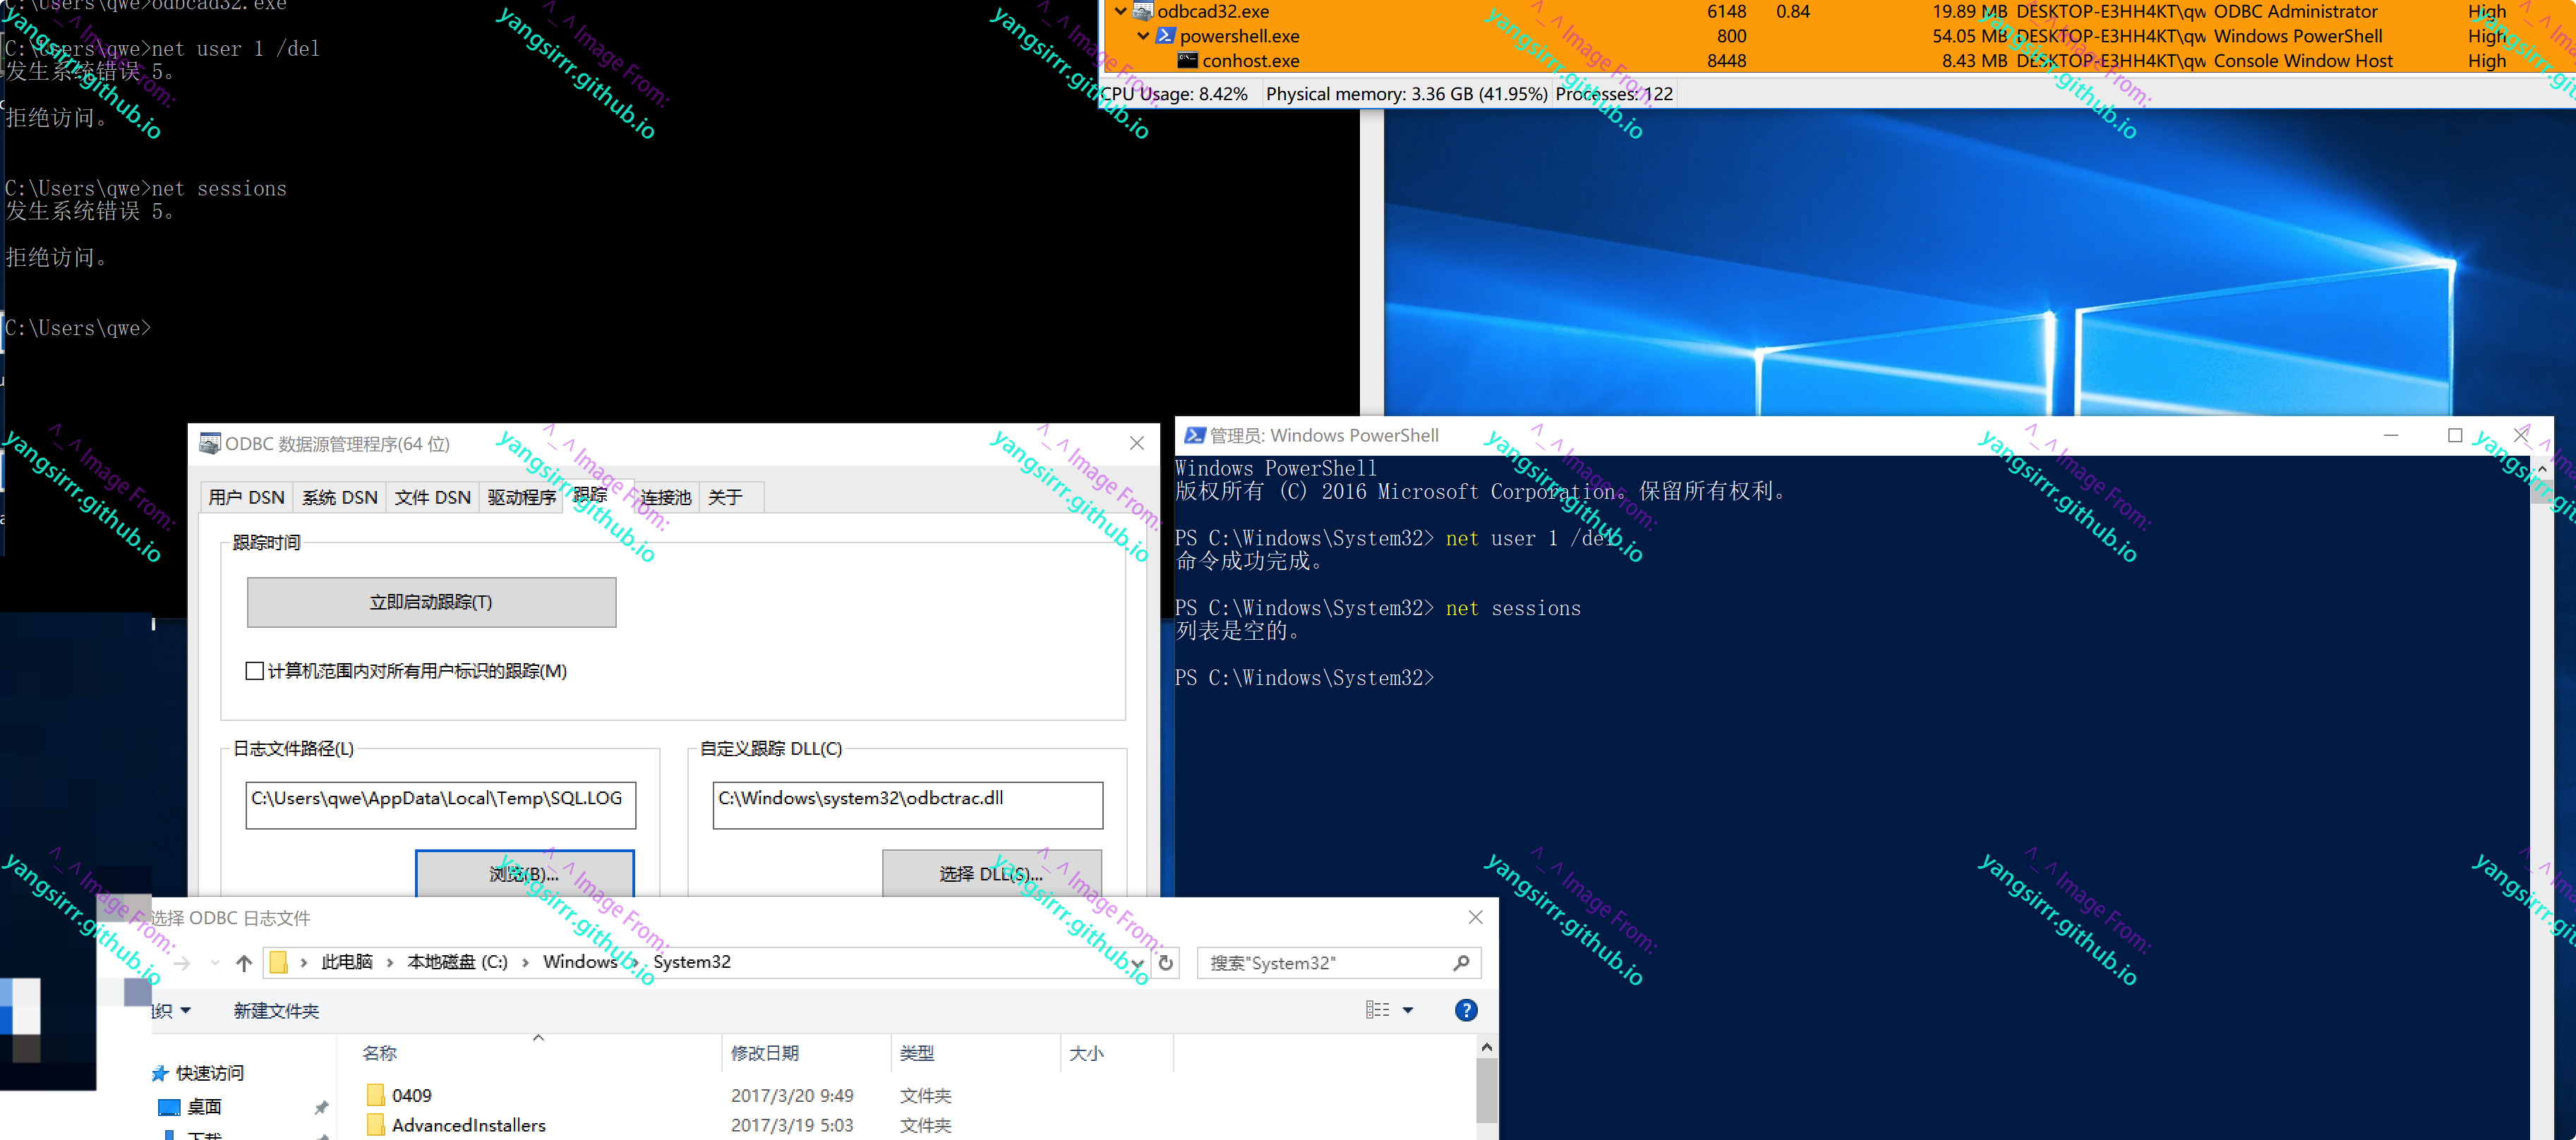Expand the address bar history dropdown
Screen dimensions: 2576x1140
[1137, 963]
